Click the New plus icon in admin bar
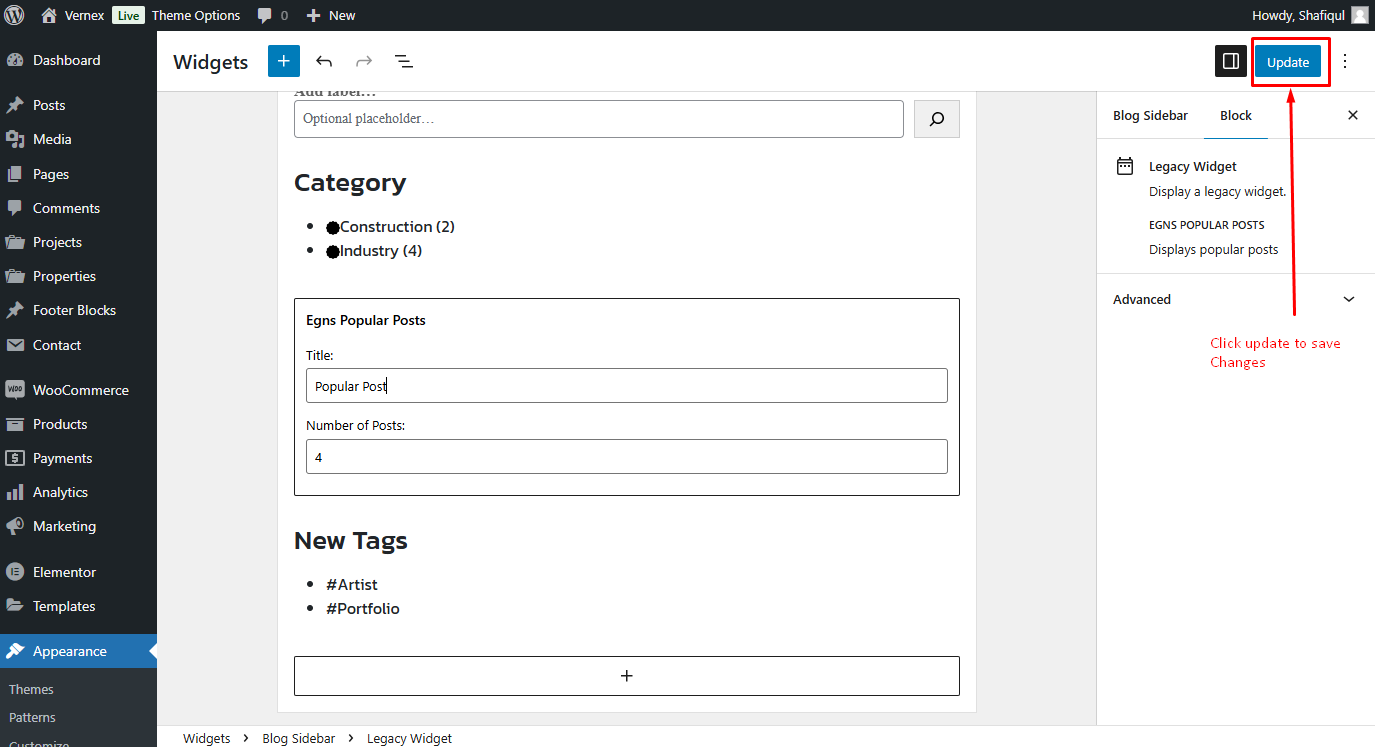1375x747 pixels. pos(313,15)
